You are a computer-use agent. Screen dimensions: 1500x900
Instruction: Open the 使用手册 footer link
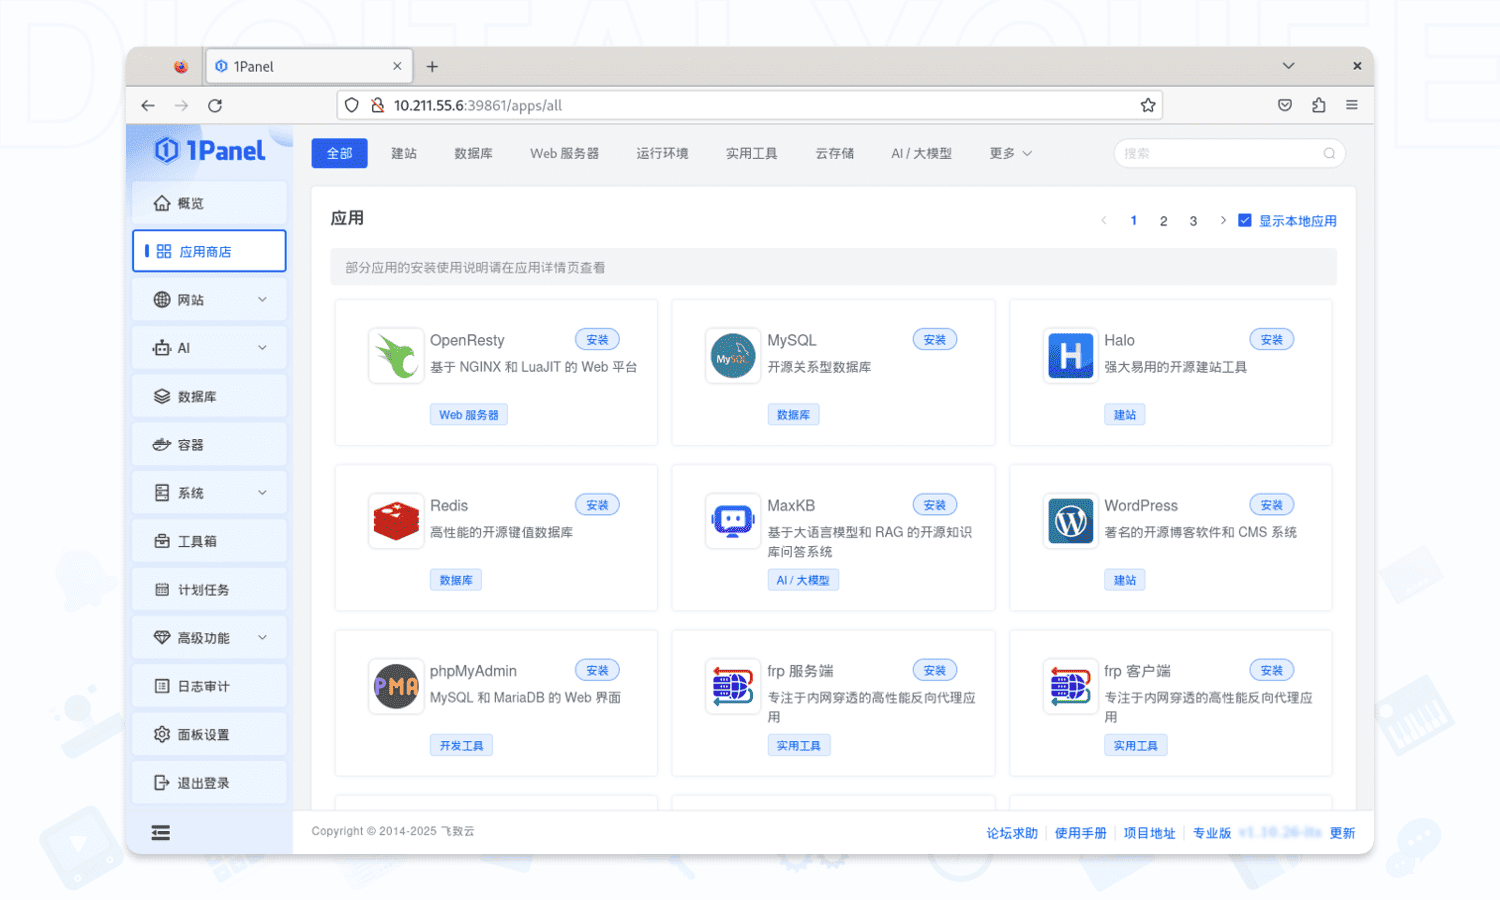coord(1080,833)
